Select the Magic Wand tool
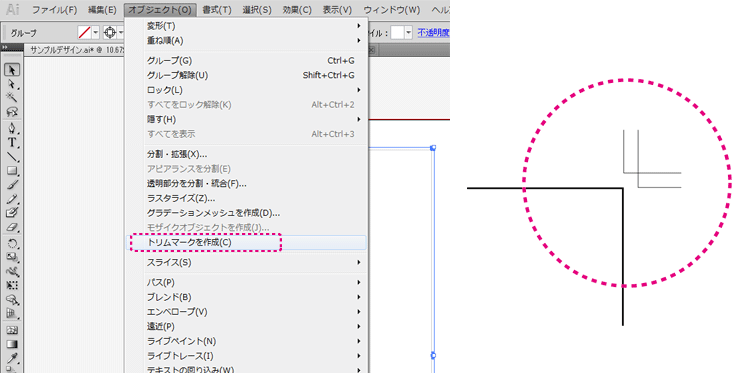The image size is (751, 373). (x=12, y=98)
